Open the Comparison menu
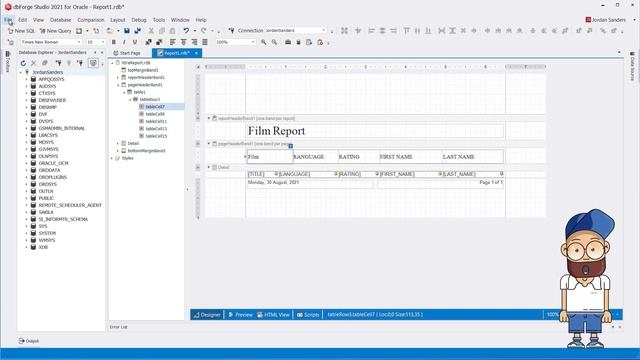The image size is (640, 360). (x=91, y=20)
